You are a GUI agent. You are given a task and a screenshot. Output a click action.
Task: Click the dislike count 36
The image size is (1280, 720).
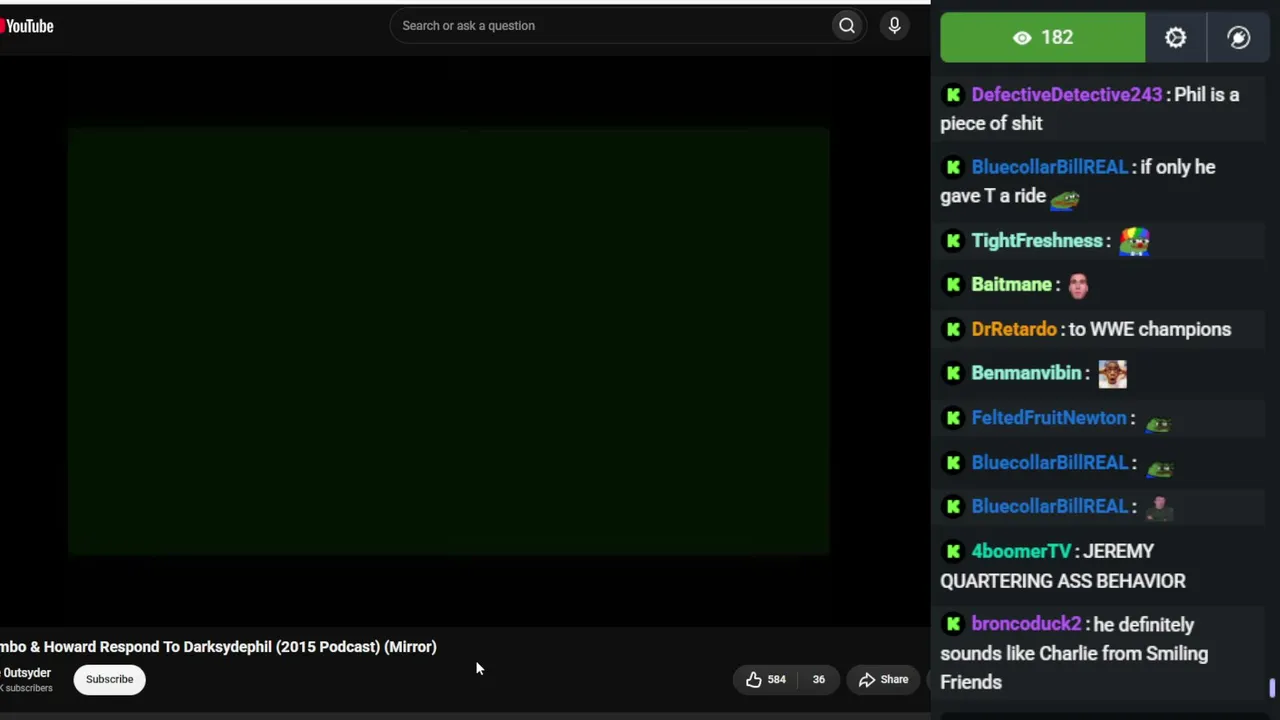click(818, 680)
